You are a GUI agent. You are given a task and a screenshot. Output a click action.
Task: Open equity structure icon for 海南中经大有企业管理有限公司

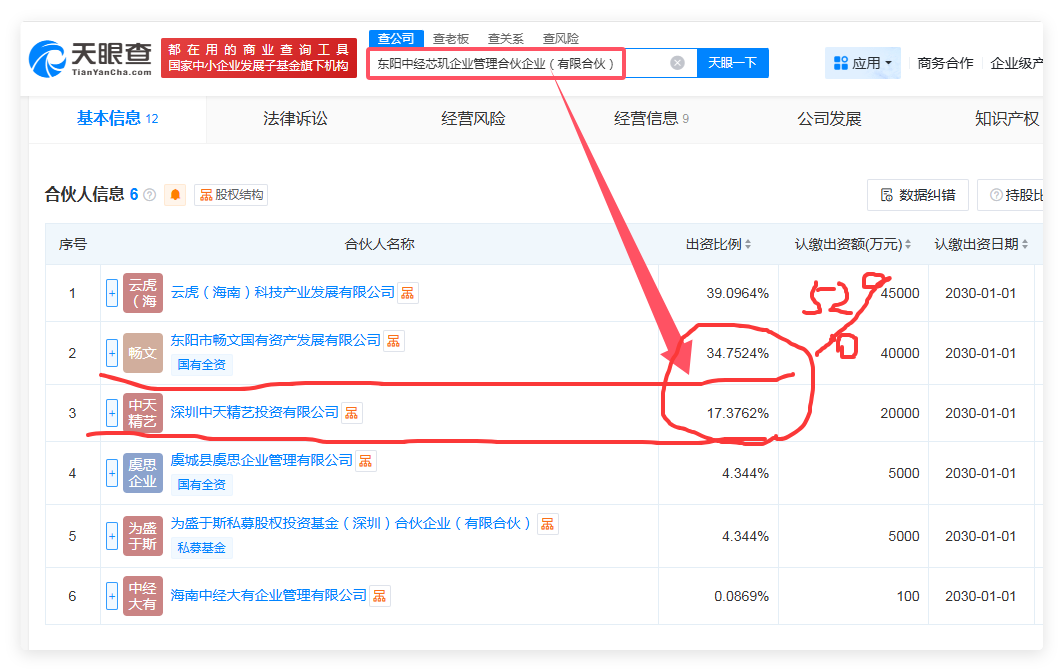[x=380, y=596]
